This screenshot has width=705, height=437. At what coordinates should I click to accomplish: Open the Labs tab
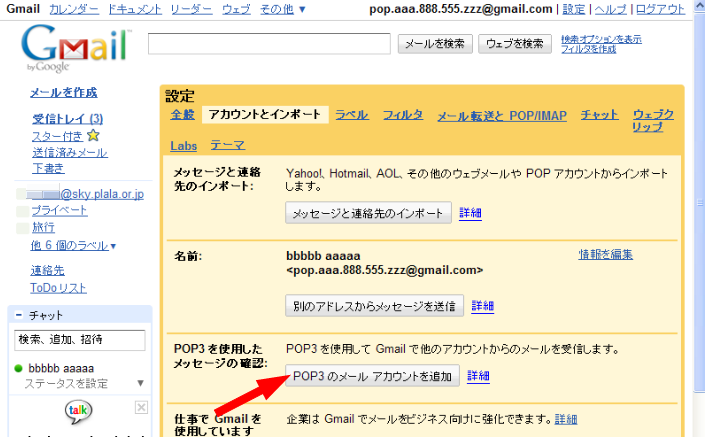point(183,146)
